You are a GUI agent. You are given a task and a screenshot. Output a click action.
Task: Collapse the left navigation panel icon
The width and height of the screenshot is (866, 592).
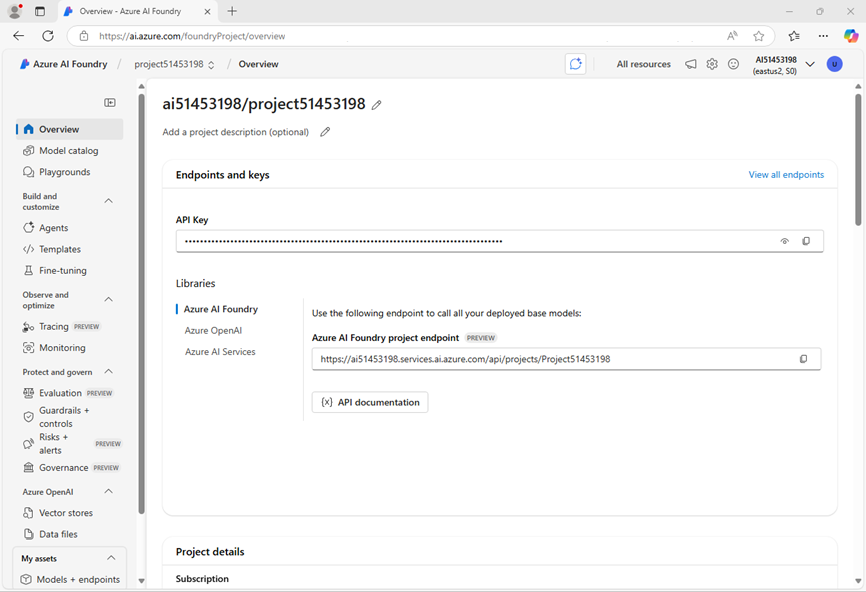point(110,103)
